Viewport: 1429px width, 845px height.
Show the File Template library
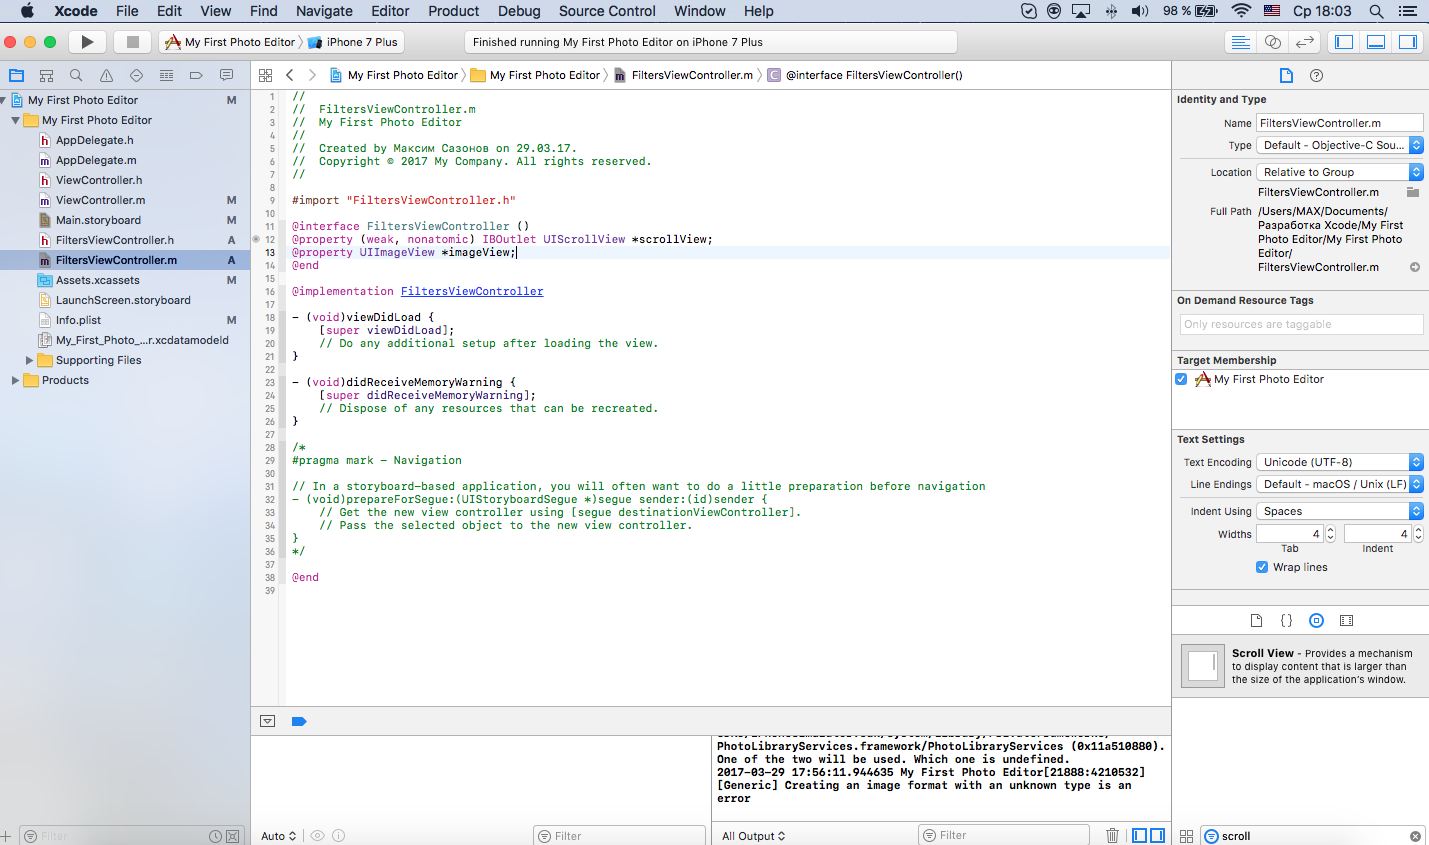click(1256, 620)
